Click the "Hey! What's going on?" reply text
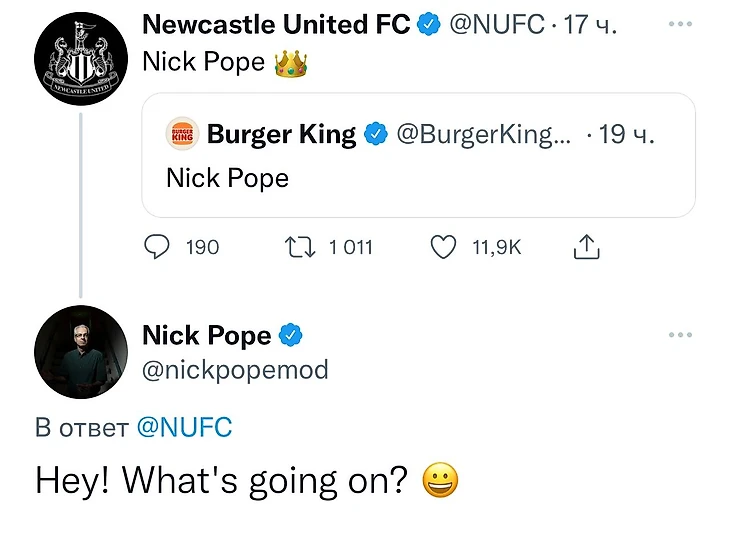This screenshot has height=540, width=730. click(221, 481)
